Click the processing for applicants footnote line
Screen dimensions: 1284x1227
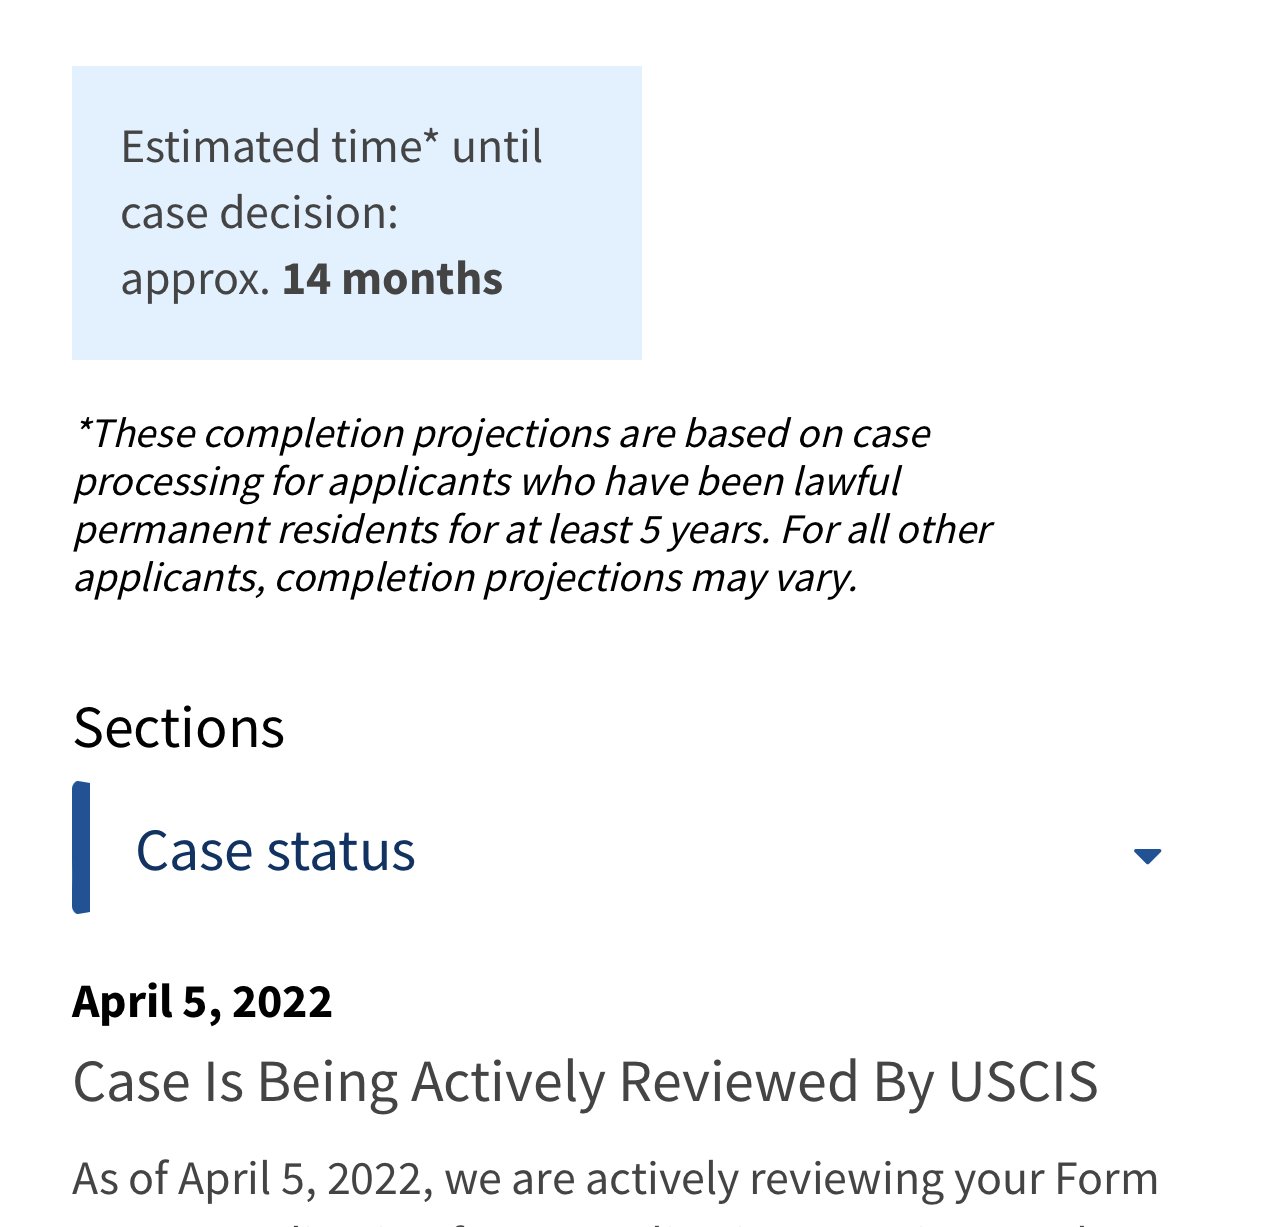[487, 482]
